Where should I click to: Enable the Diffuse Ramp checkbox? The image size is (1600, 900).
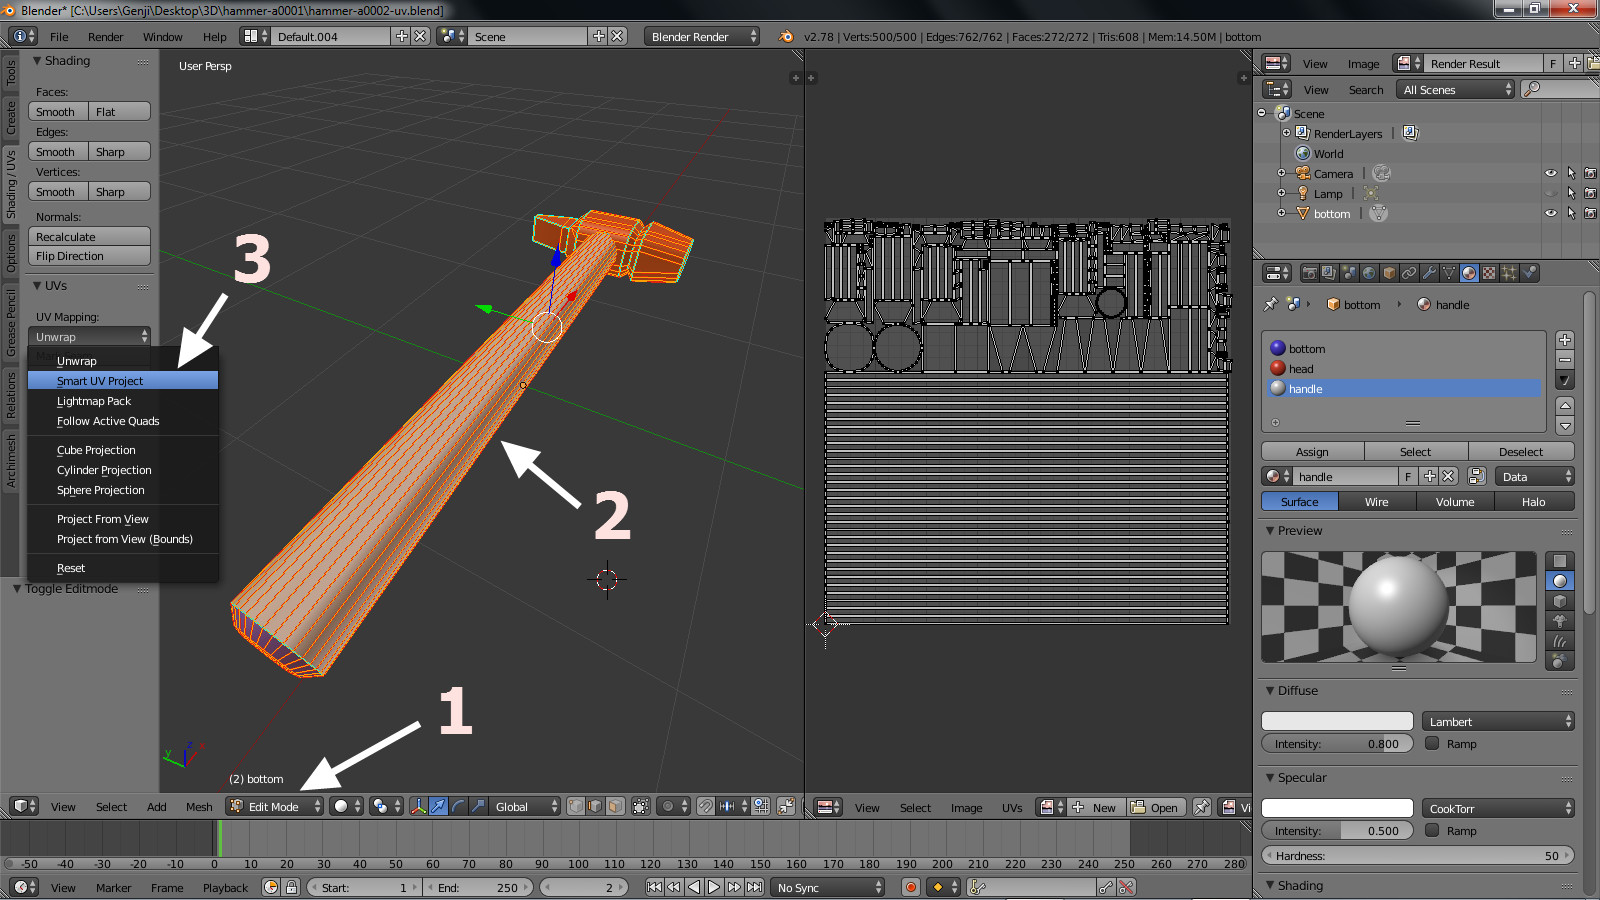(1432, 743)
